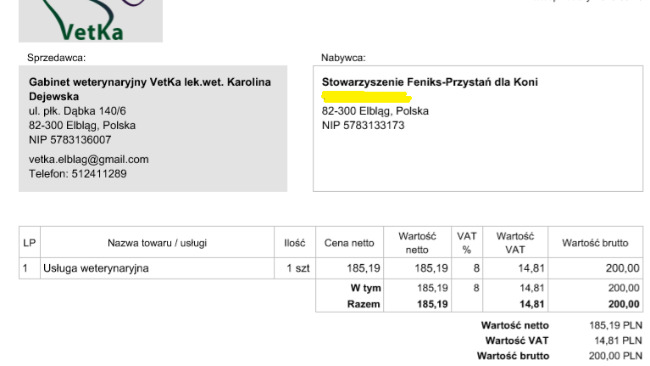
Task: Click the Wartość brutto 200,00 PLN summary
Action: pos(560,356)
